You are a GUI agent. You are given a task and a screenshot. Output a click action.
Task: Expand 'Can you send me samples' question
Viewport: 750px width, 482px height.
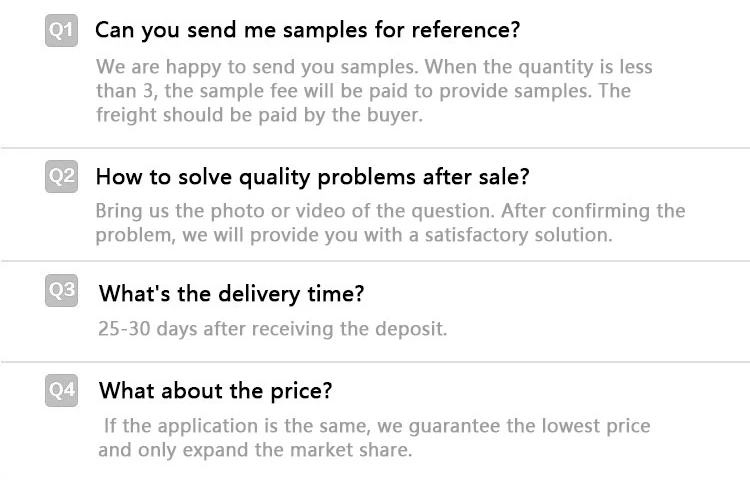click(307, 30)
